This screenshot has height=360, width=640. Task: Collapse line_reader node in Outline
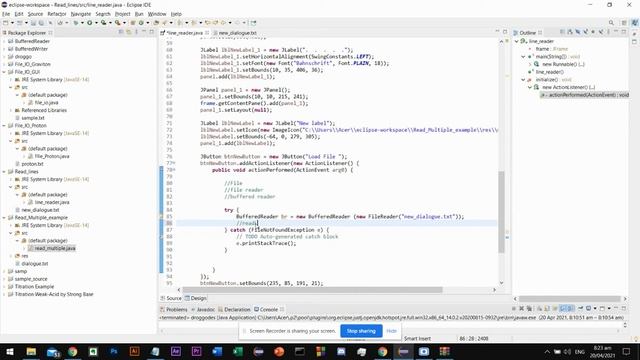pos(516,41)
